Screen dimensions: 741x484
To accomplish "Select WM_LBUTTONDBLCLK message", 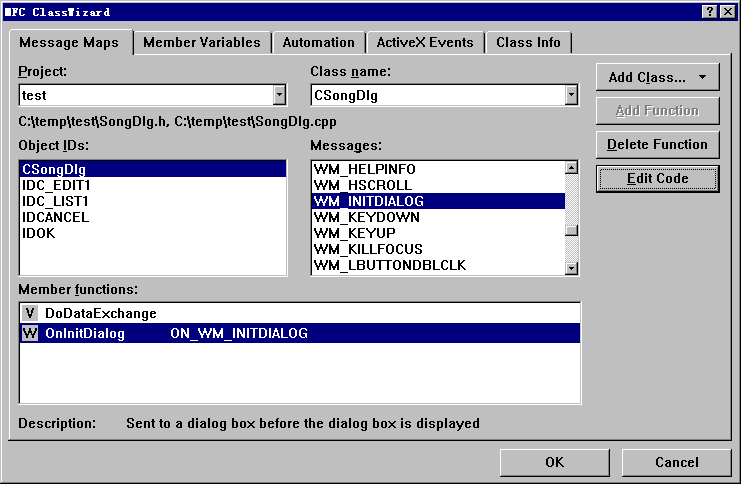I will pos(439,265).
